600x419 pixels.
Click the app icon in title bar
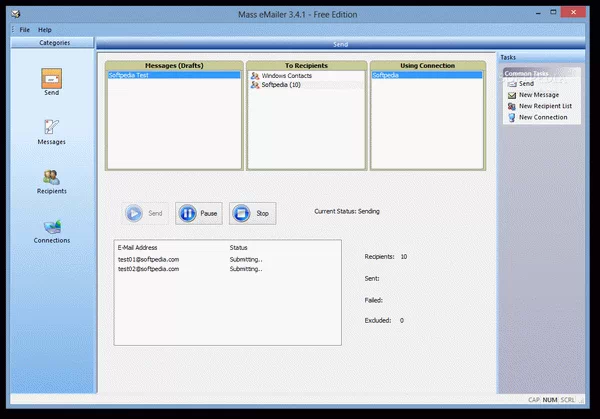[16, 14]
